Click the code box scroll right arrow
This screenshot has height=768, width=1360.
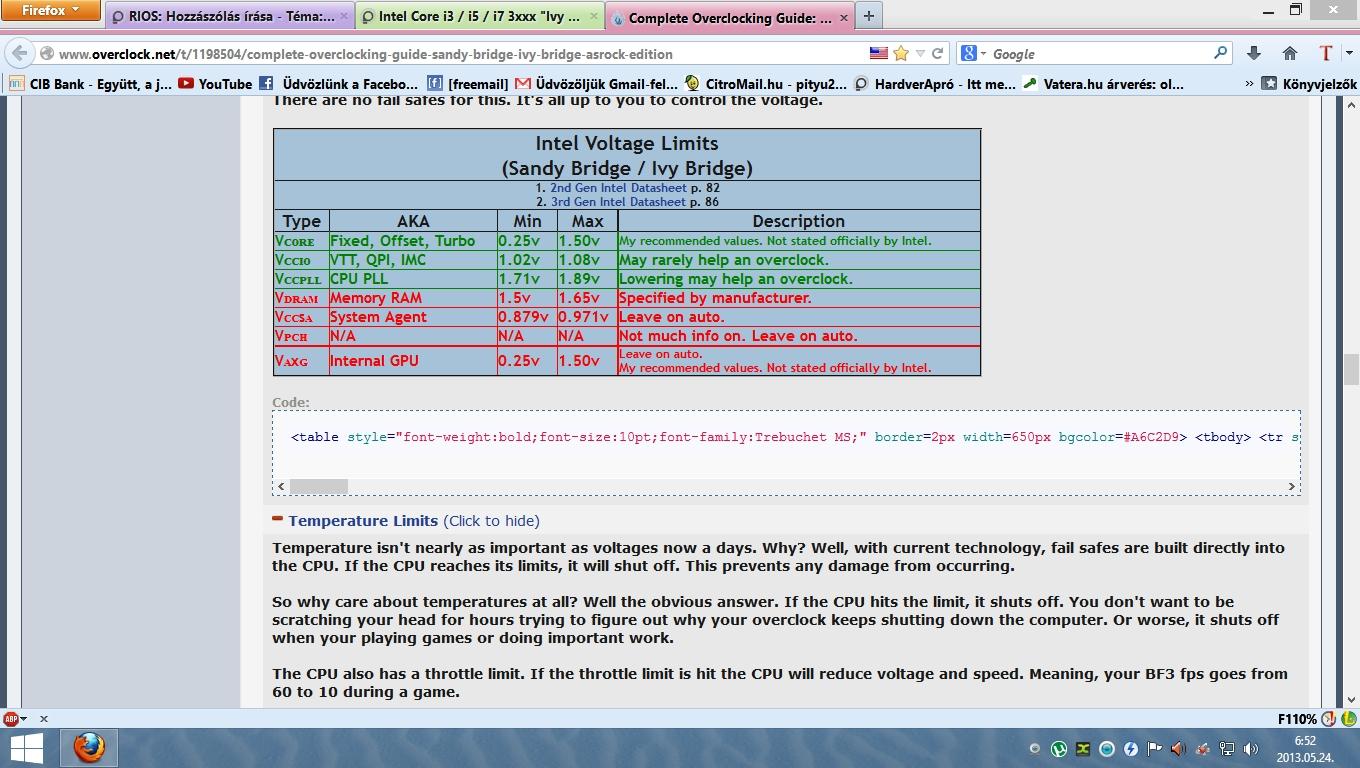click(x=1292, y=486)
